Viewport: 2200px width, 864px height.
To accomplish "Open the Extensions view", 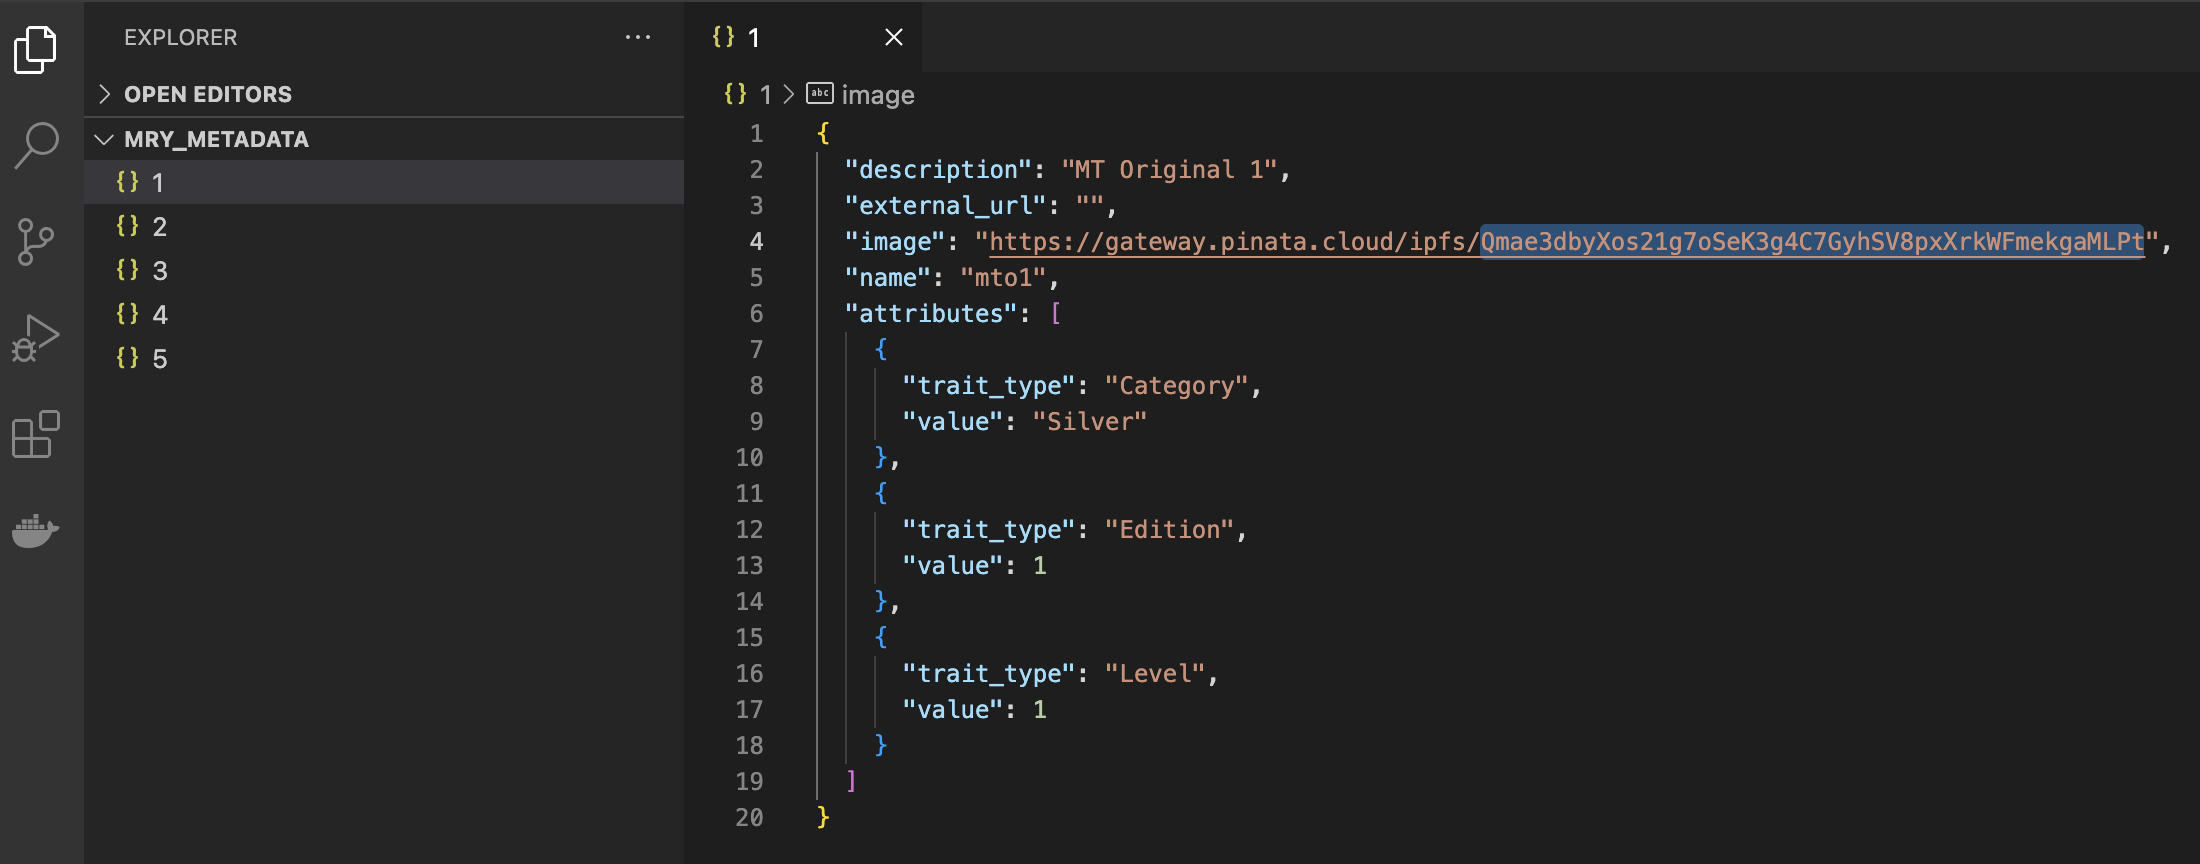I will tap(36, 434).
